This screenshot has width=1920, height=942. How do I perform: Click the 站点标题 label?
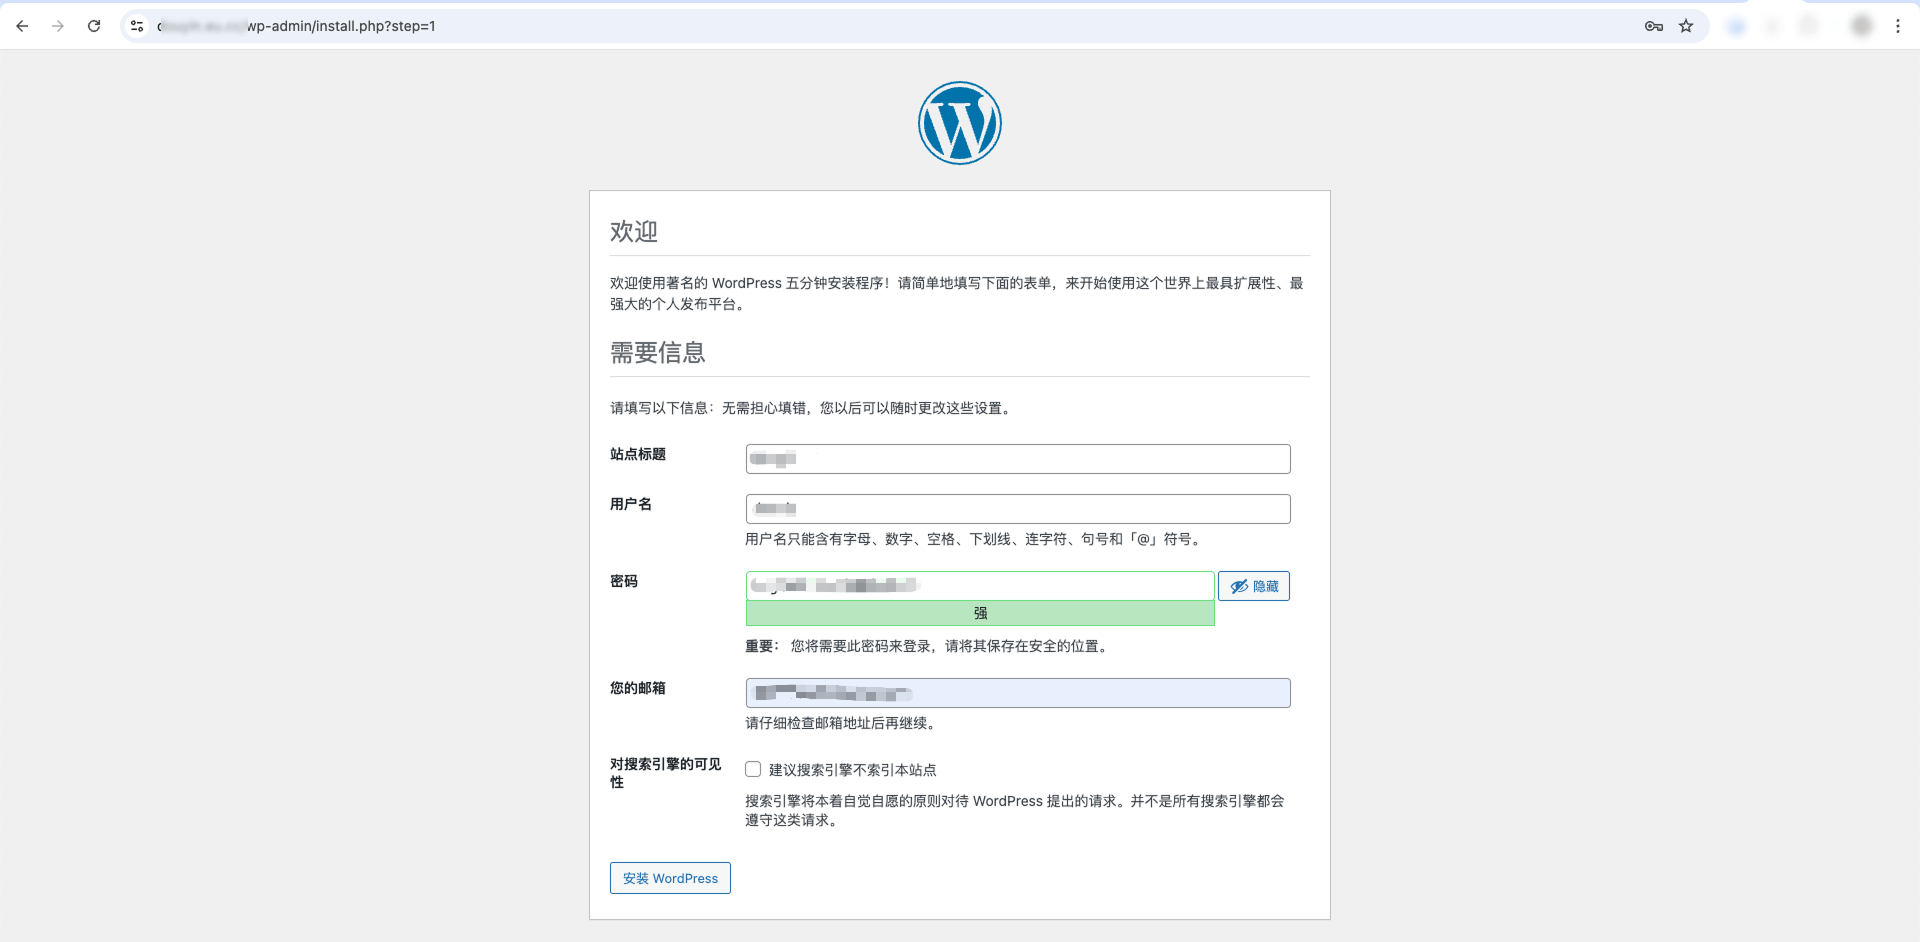pyautogui.click(x=638, y=454)
